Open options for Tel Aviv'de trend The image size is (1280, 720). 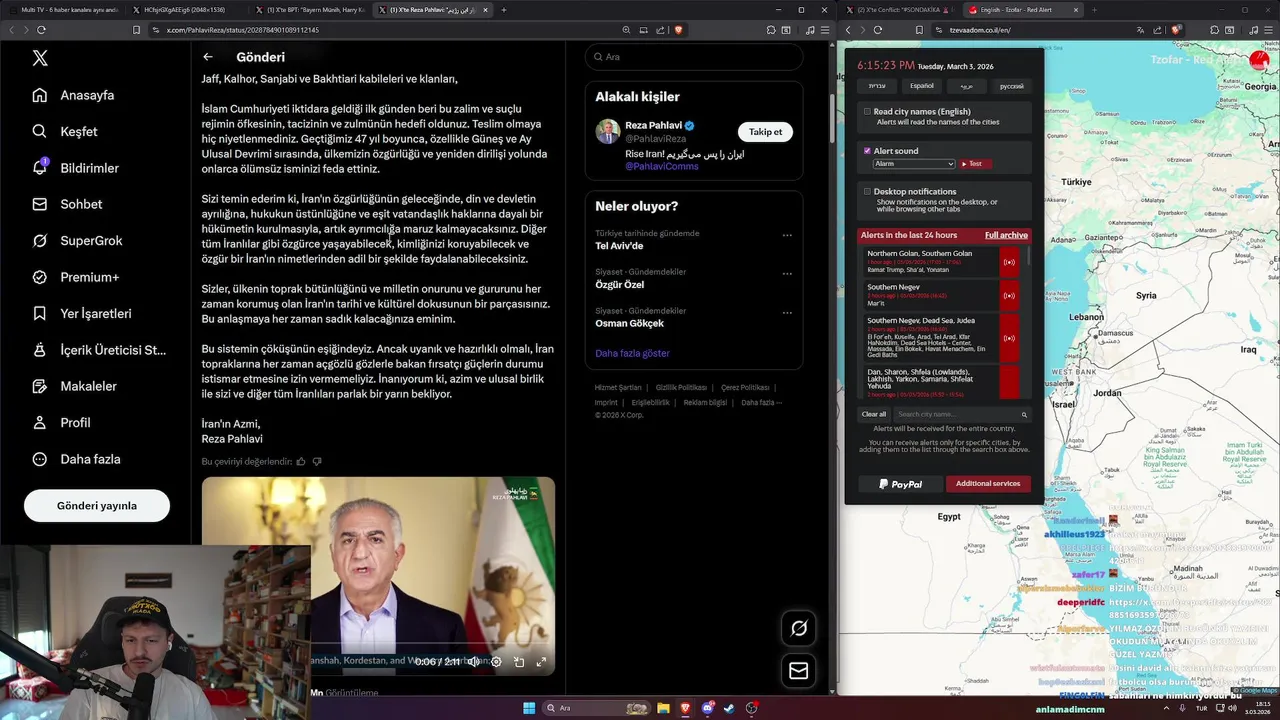[787, 235]
